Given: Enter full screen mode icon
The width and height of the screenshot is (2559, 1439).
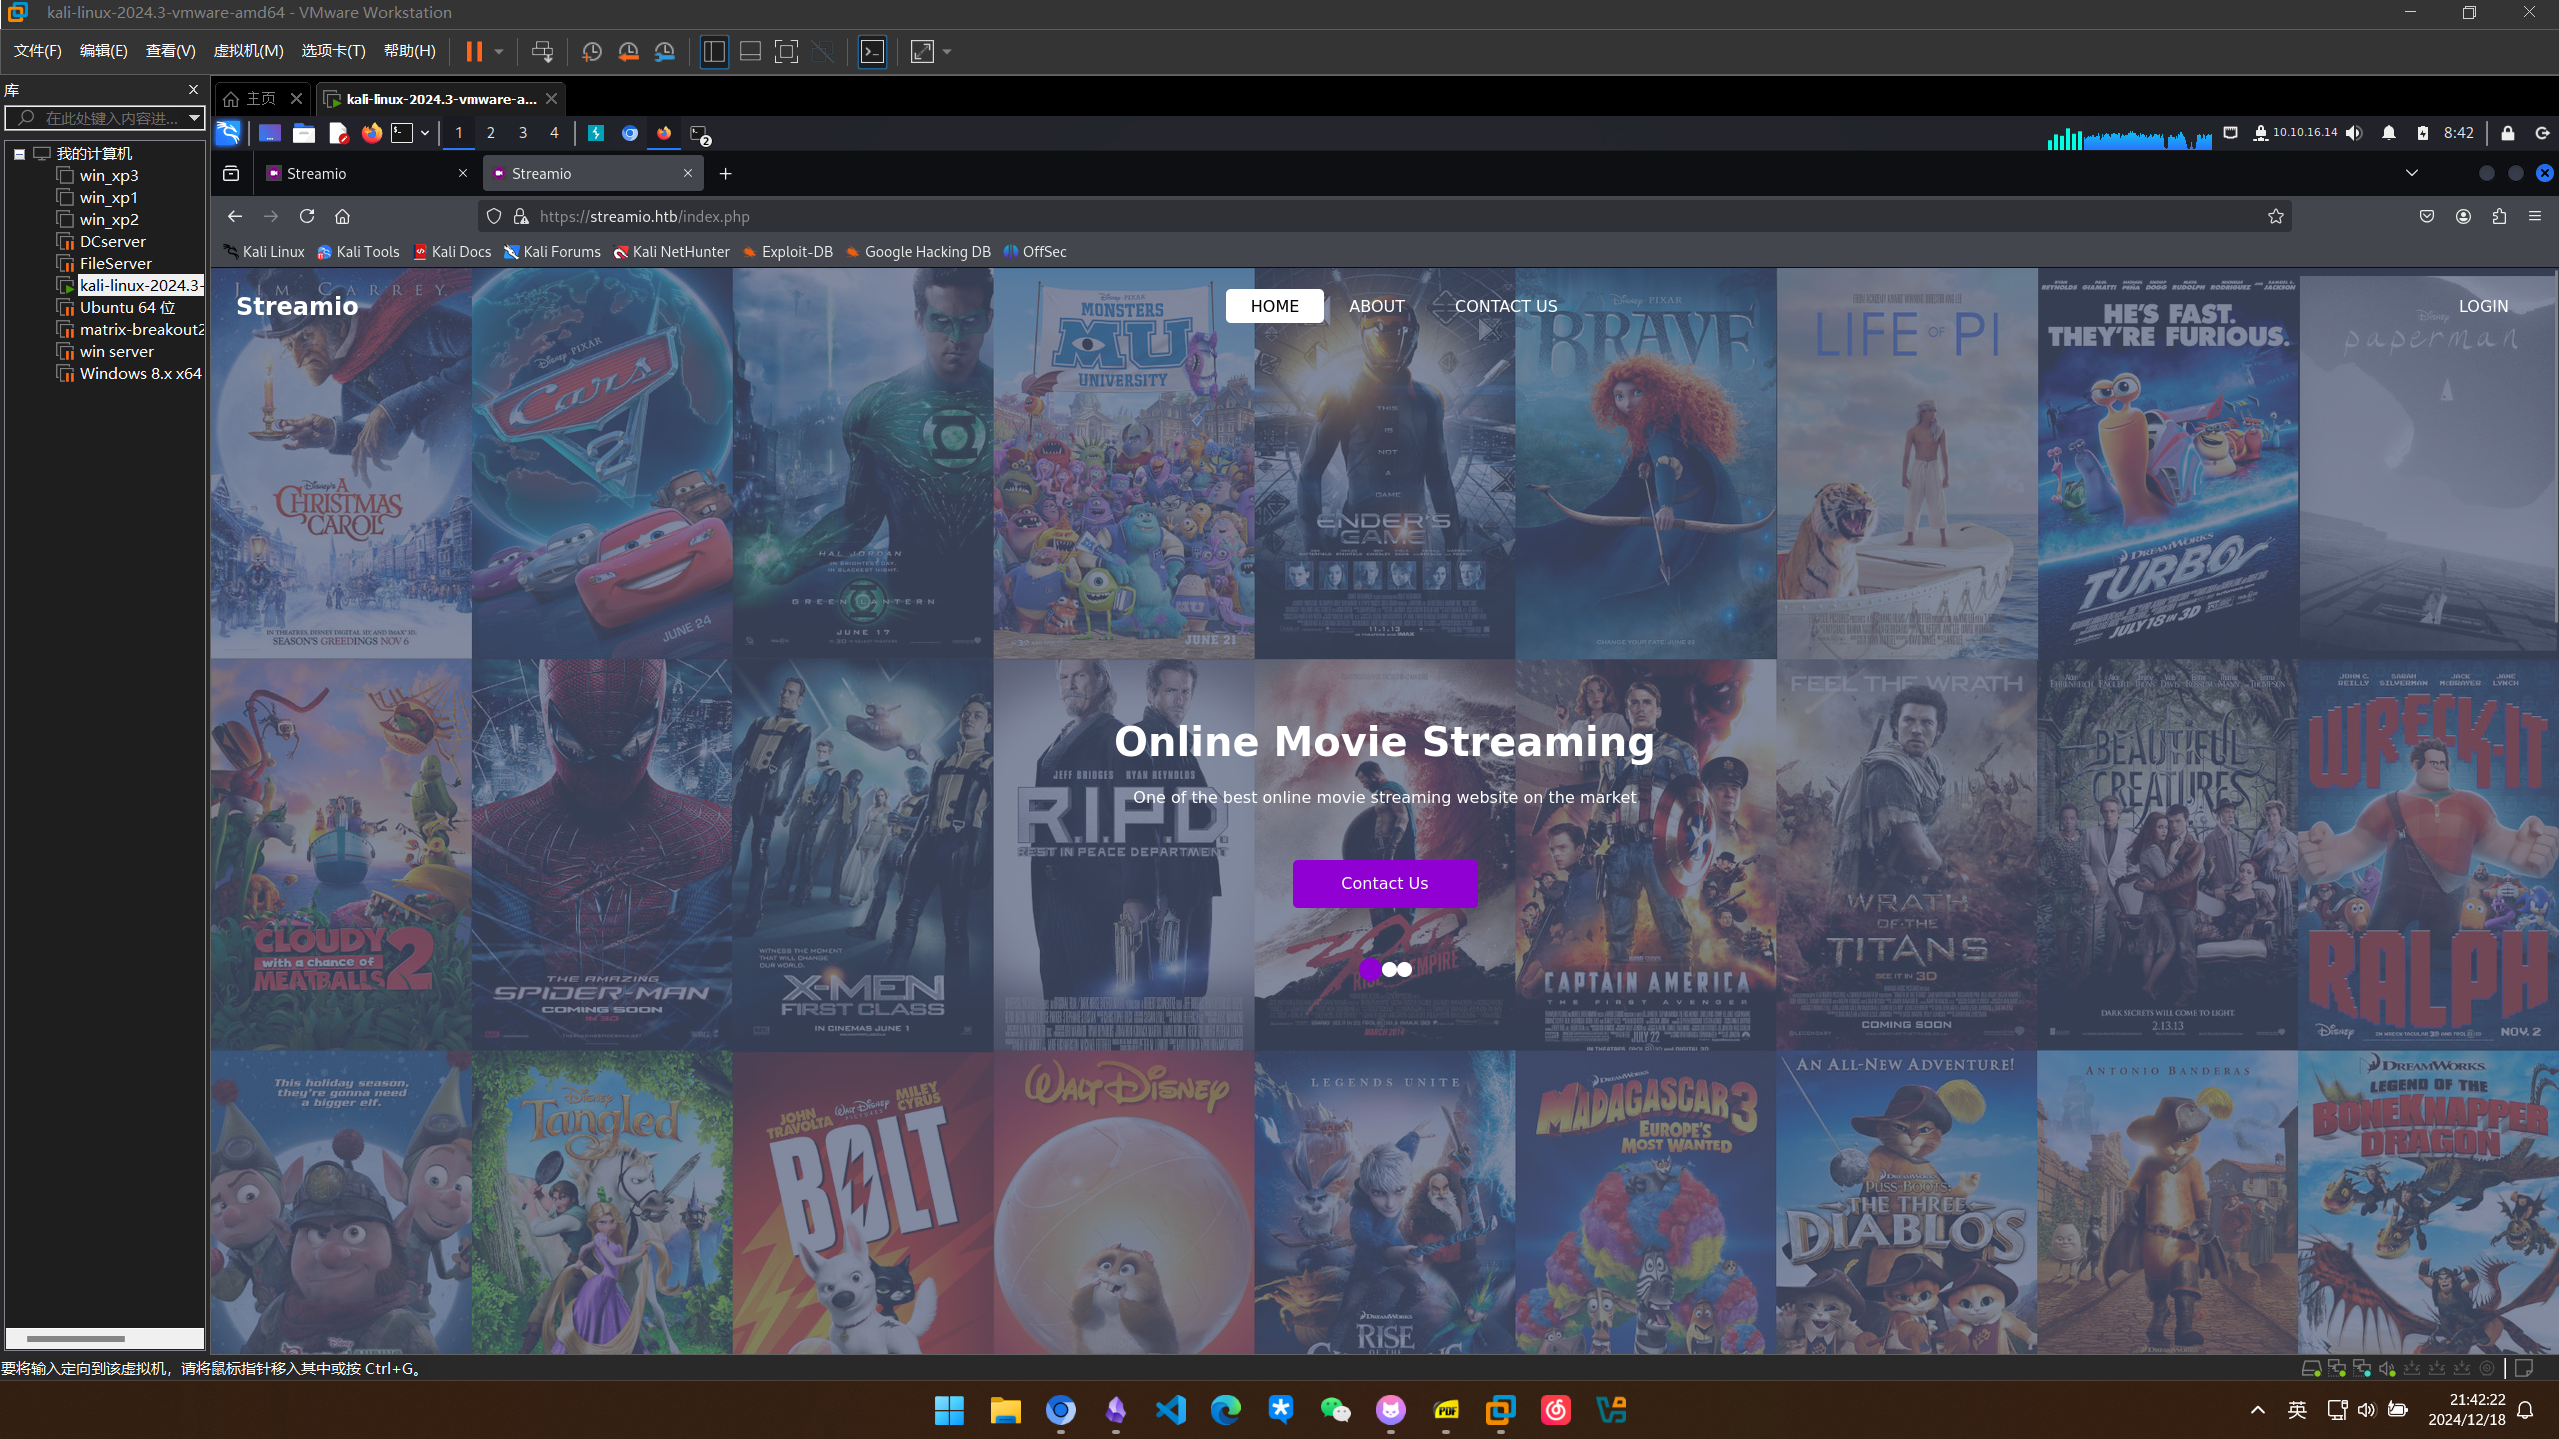Looking at the screenshot, I should 786,52.
